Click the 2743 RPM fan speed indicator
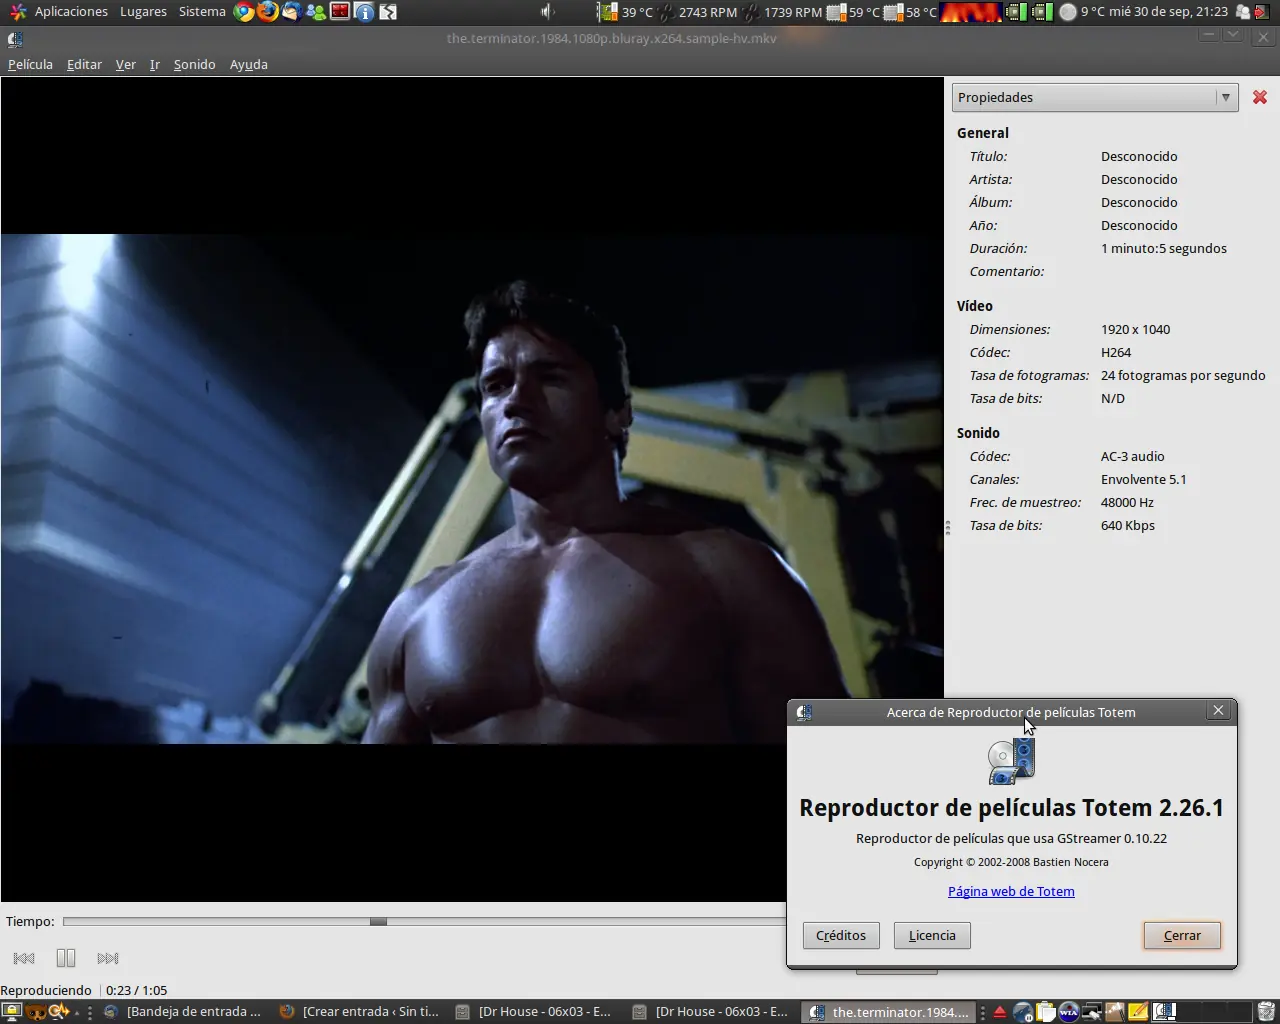The image size is (1280, 1024). pyautogui.click(x=697, y=12)
